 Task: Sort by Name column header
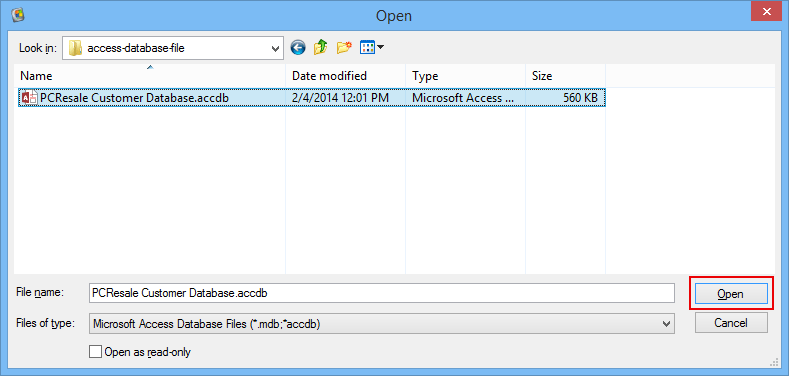(x=149, y=76)
